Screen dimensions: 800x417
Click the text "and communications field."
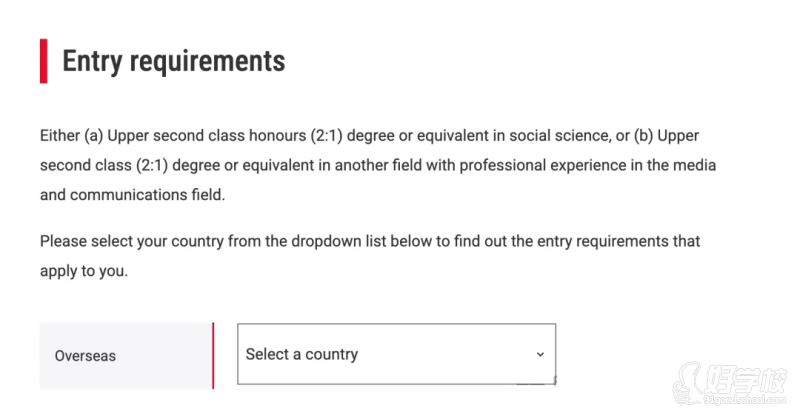tap(133, 194)
